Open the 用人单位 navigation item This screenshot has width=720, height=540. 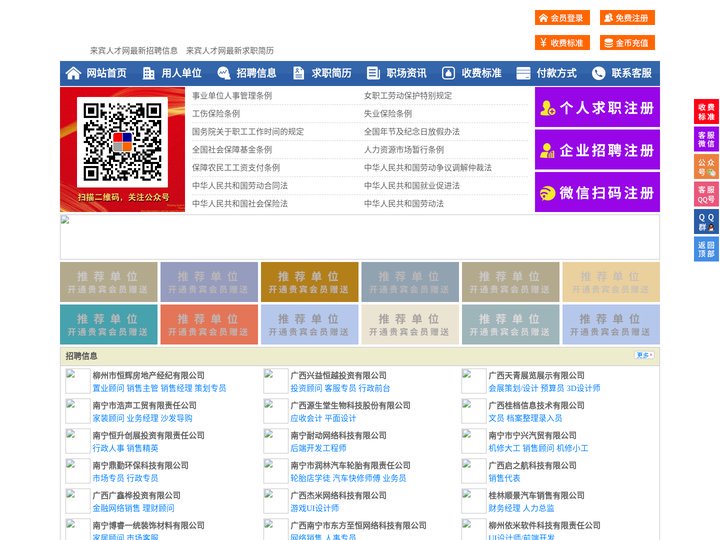[x=181, y=73]
